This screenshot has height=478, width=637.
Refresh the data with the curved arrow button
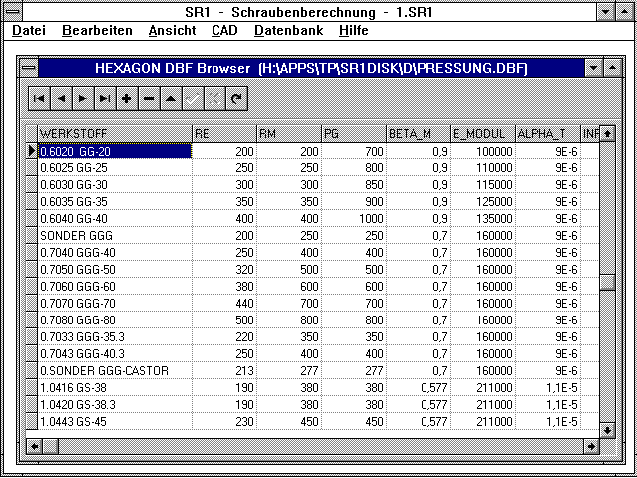(x=236, y=99)
